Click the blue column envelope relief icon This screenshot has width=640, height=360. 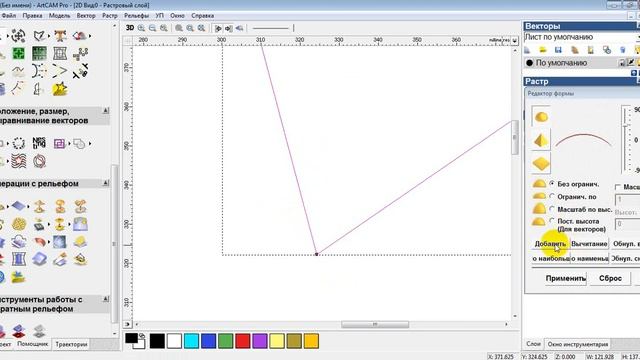click(18, 259)
